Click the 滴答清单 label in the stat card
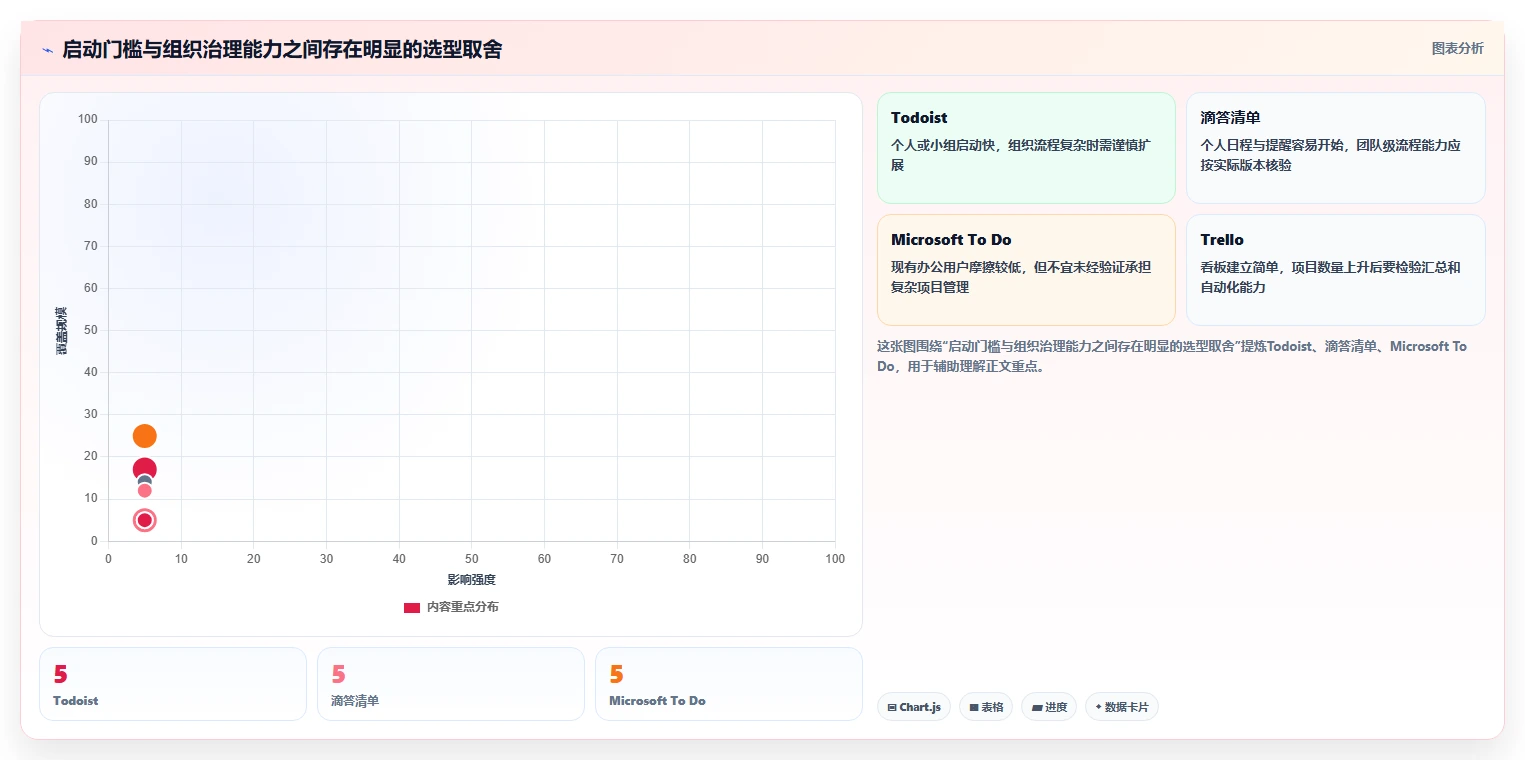The image size is (1525, 760). click(355, 701)
